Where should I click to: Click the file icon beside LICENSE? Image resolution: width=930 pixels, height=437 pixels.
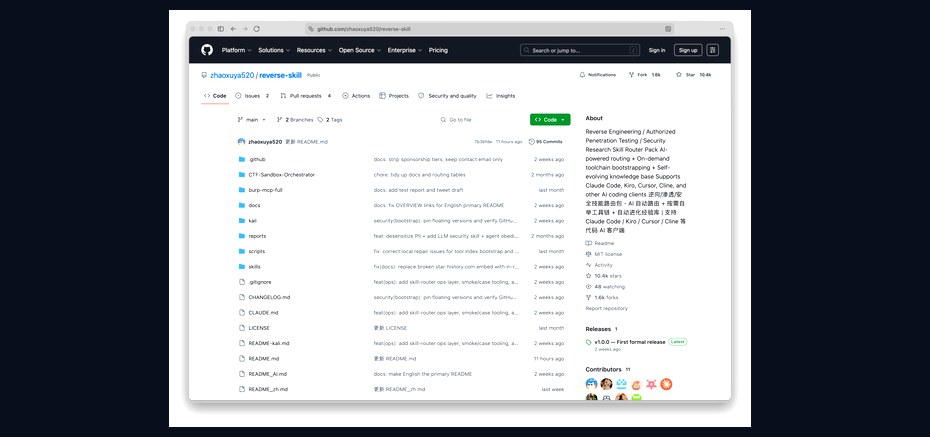click(241, 328)
